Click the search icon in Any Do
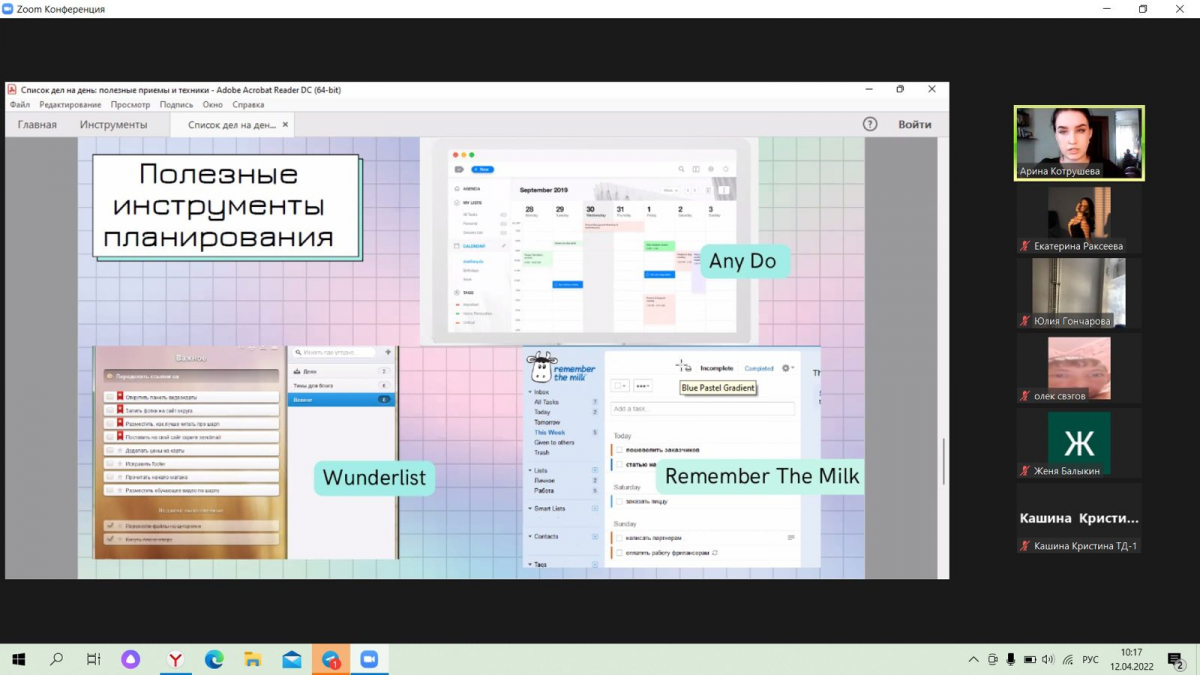1200x675 pixels. pos(682,169)
